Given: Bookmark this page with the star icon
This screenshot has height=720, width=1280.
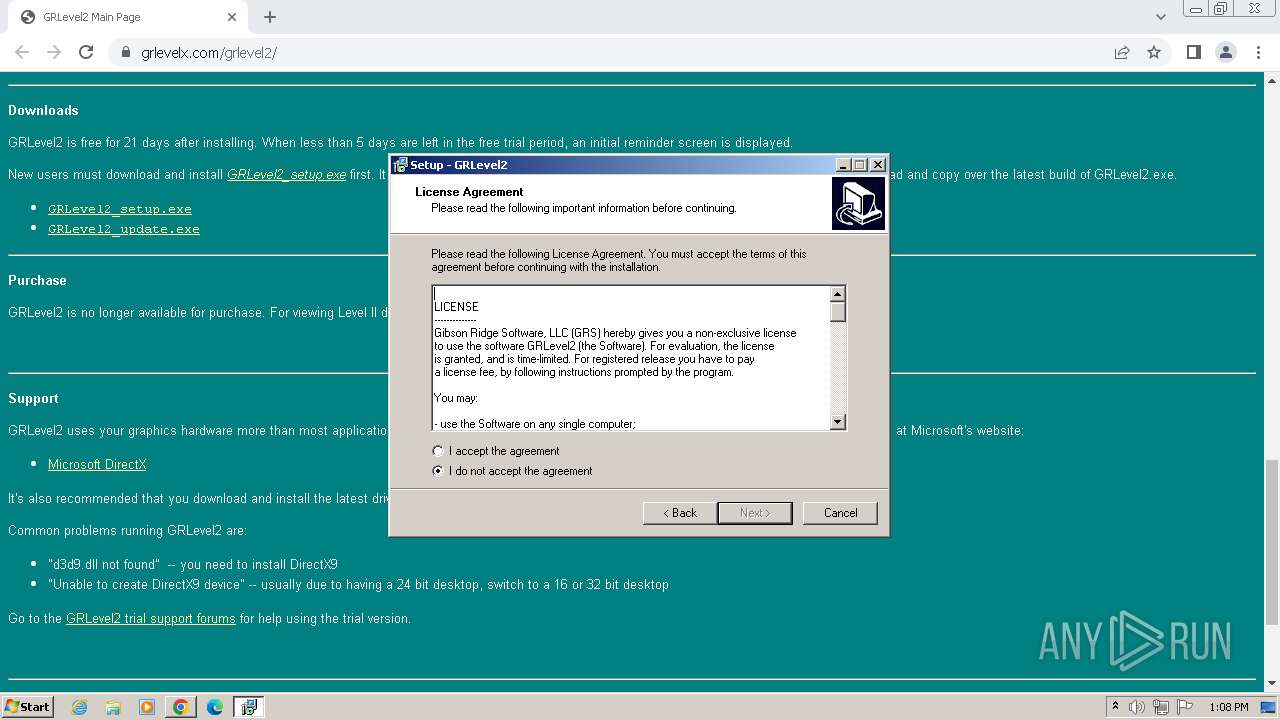Looking at the screenshot, I should click(x=1154, y=52).
